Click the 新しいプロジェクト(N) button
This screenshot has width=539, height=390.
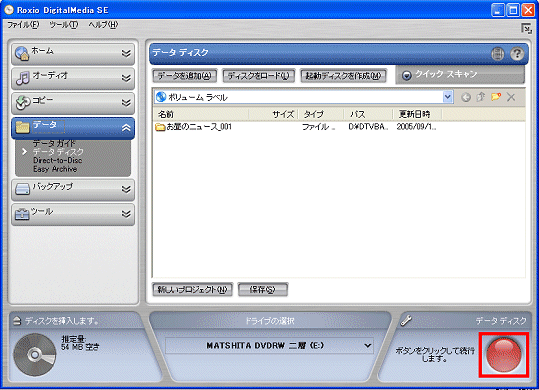pos(192,290)
